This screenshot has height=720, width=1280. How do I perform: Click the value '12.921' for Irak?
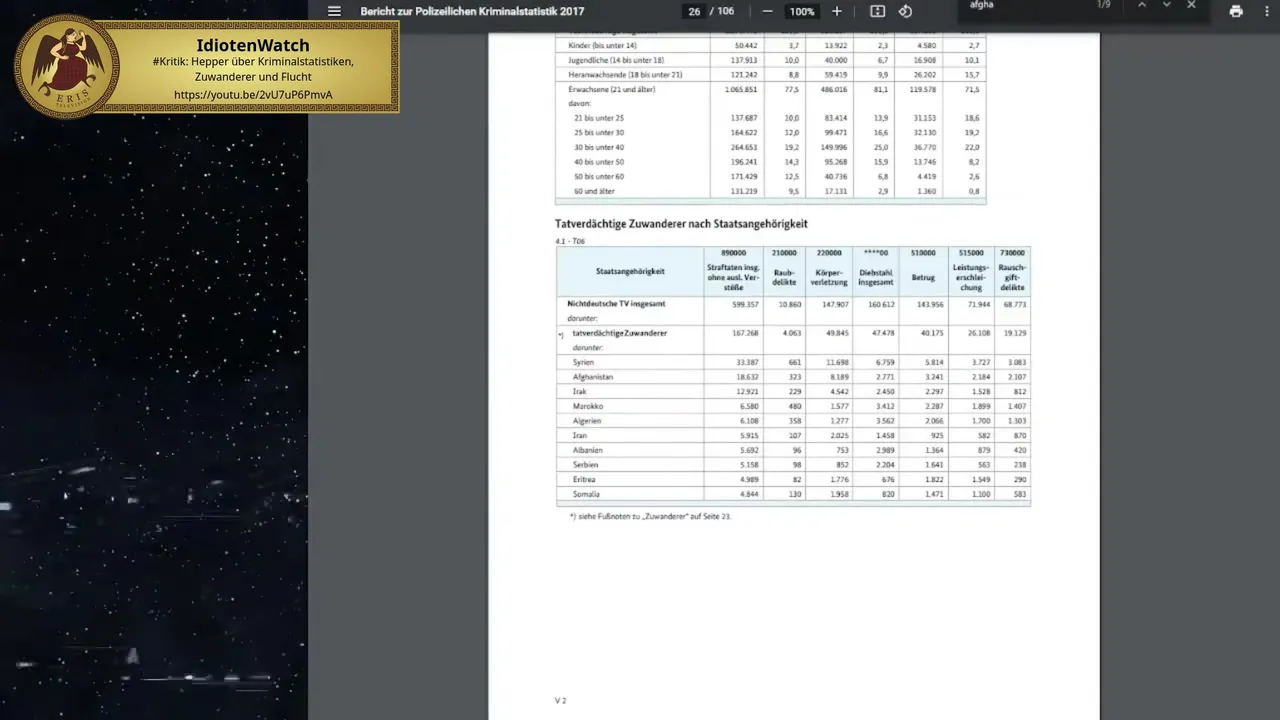746,391
